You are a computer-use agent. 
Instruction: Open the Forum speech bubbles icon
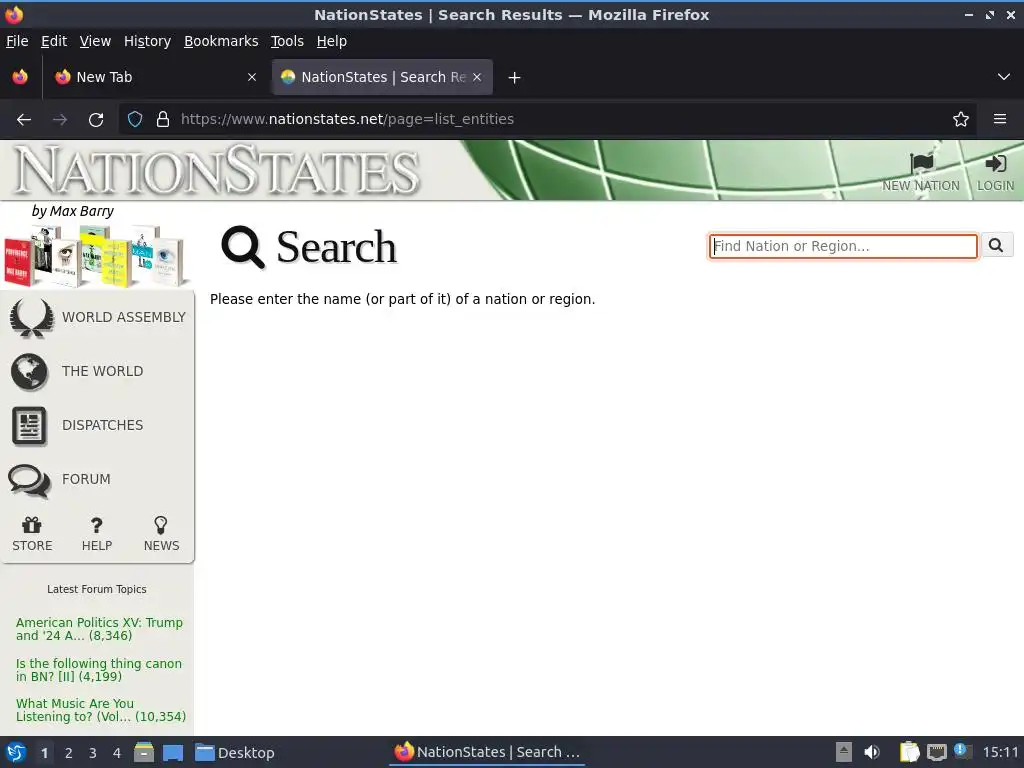coord(29,480)
